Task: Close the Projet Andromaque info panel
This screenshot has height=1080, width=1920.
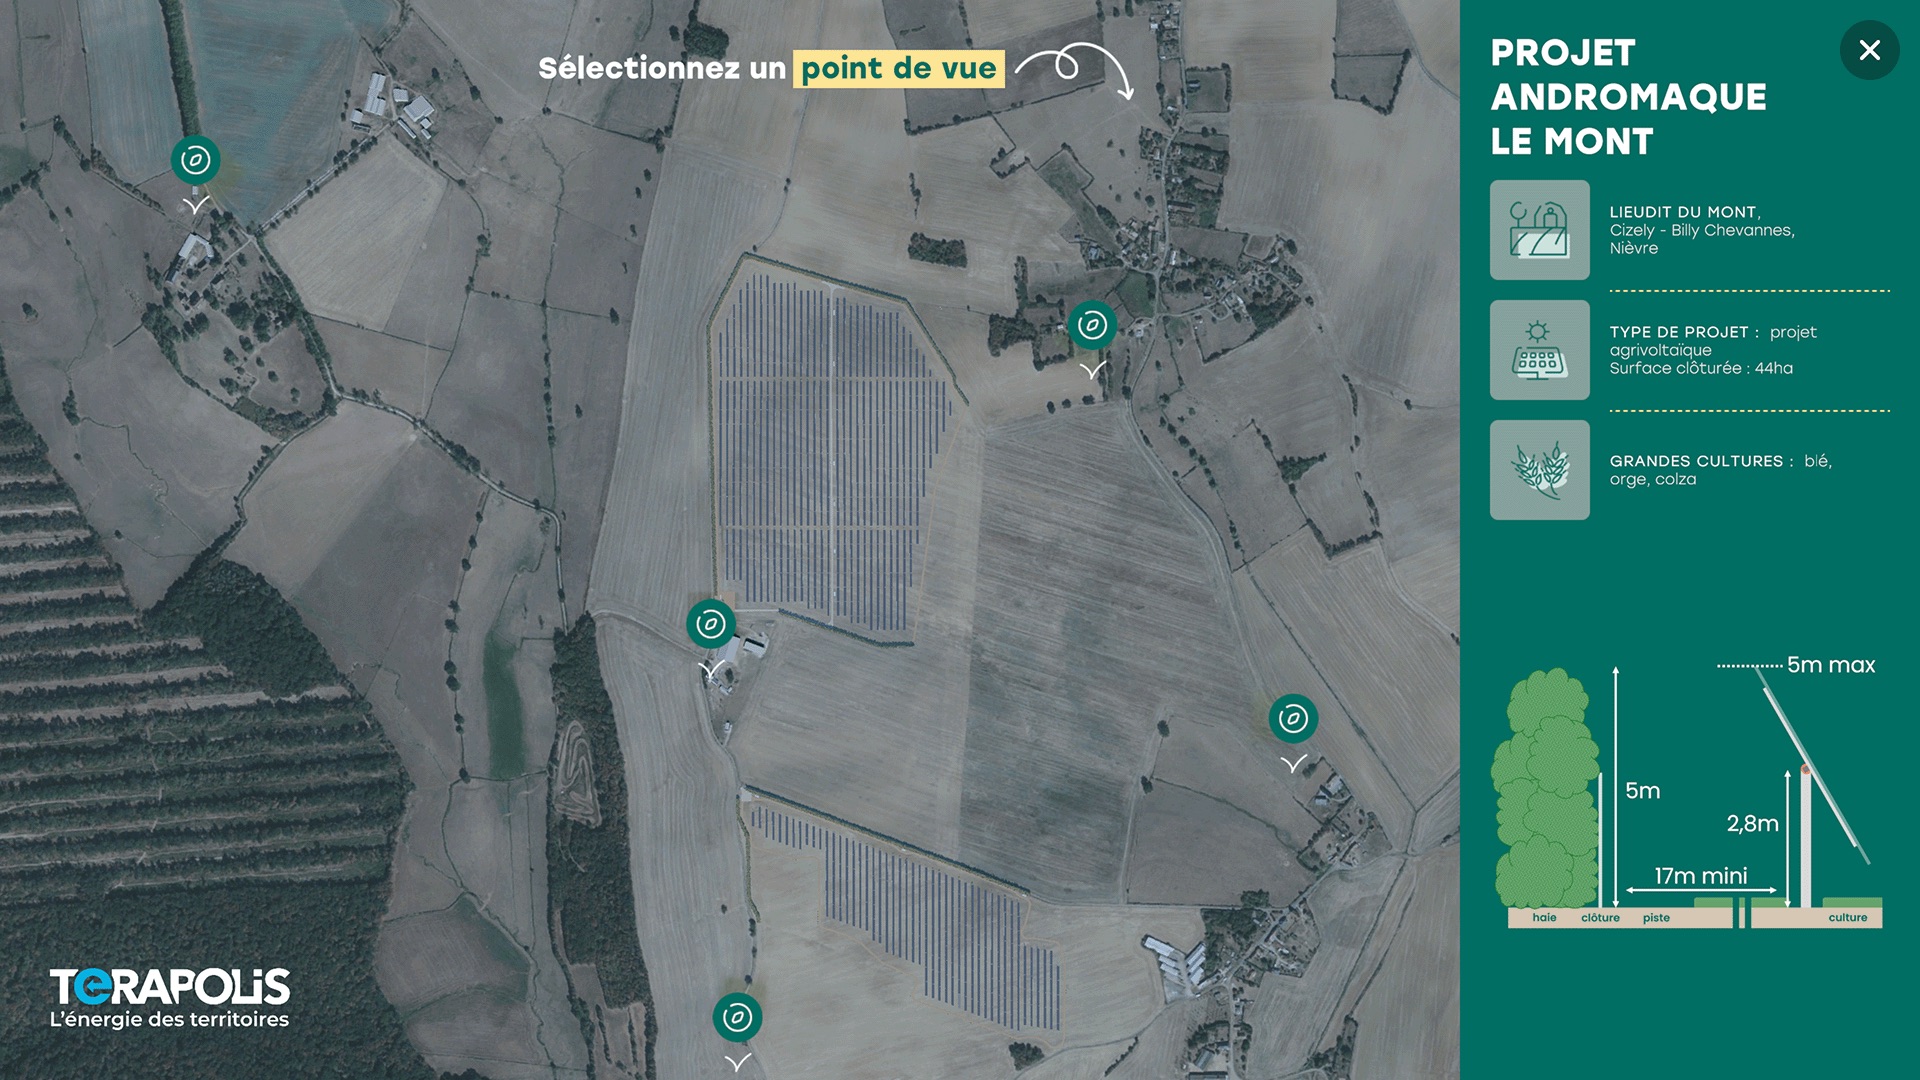Action: pos(1869,50)
